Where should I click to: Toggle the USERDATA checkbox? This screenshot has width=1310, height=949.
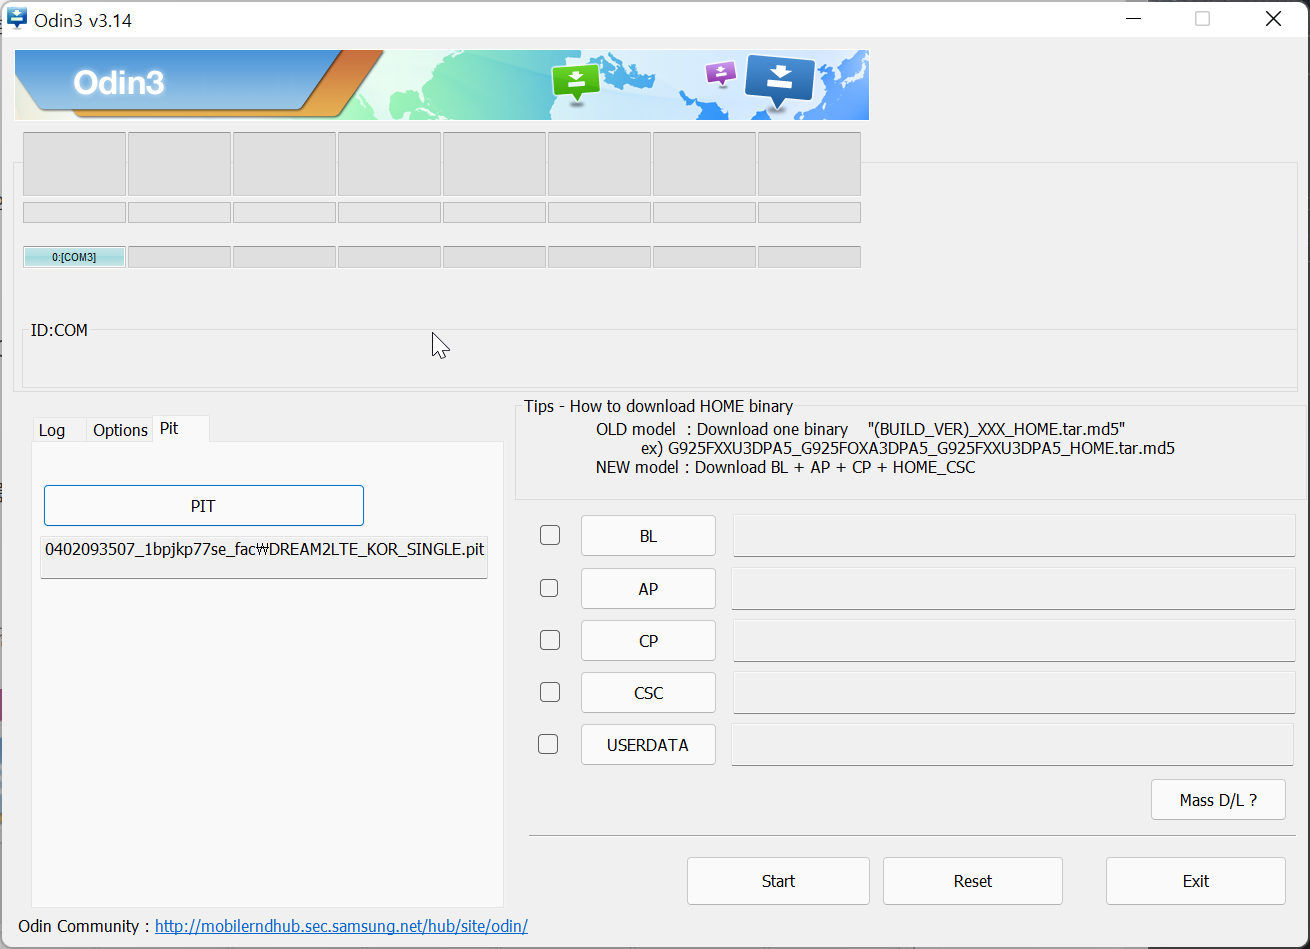(x=548, y=744)
